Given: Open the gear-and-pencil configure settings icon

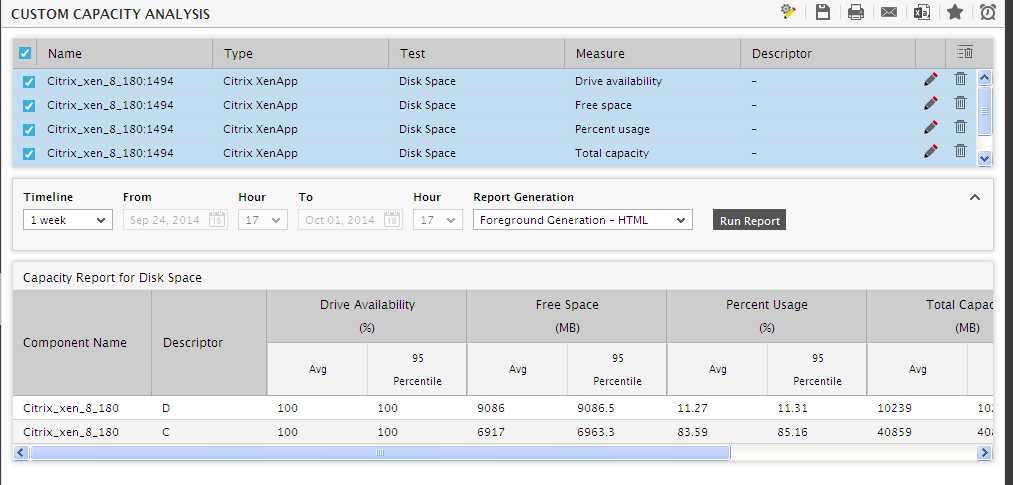Looking at the screenshot, I should (x=788, y=12).
